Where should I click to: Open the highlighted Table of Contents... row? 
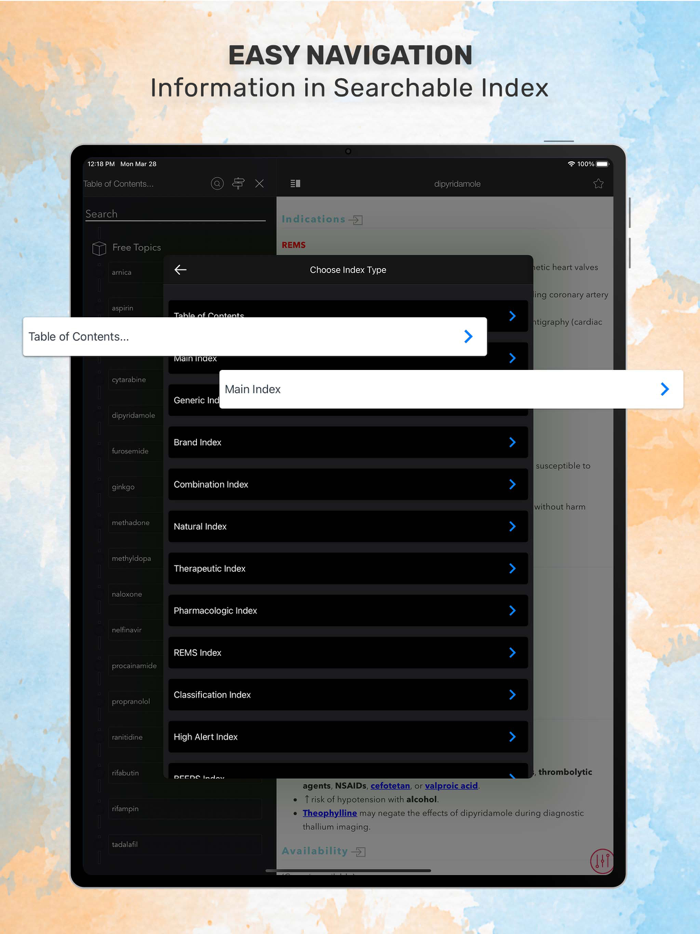click(255, 337)
